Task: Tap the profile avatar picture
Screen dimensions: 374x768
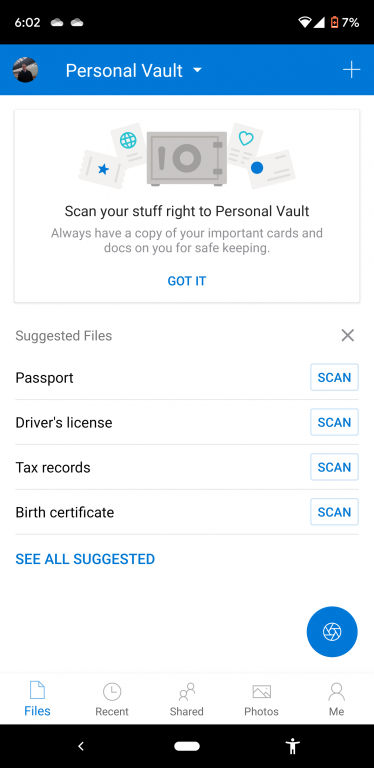Action: point(25,70)
